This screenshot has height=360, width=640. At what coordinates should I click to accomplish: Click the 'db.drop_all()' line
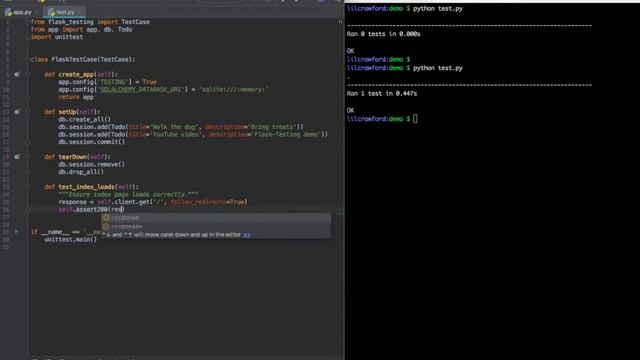[81, 172]
